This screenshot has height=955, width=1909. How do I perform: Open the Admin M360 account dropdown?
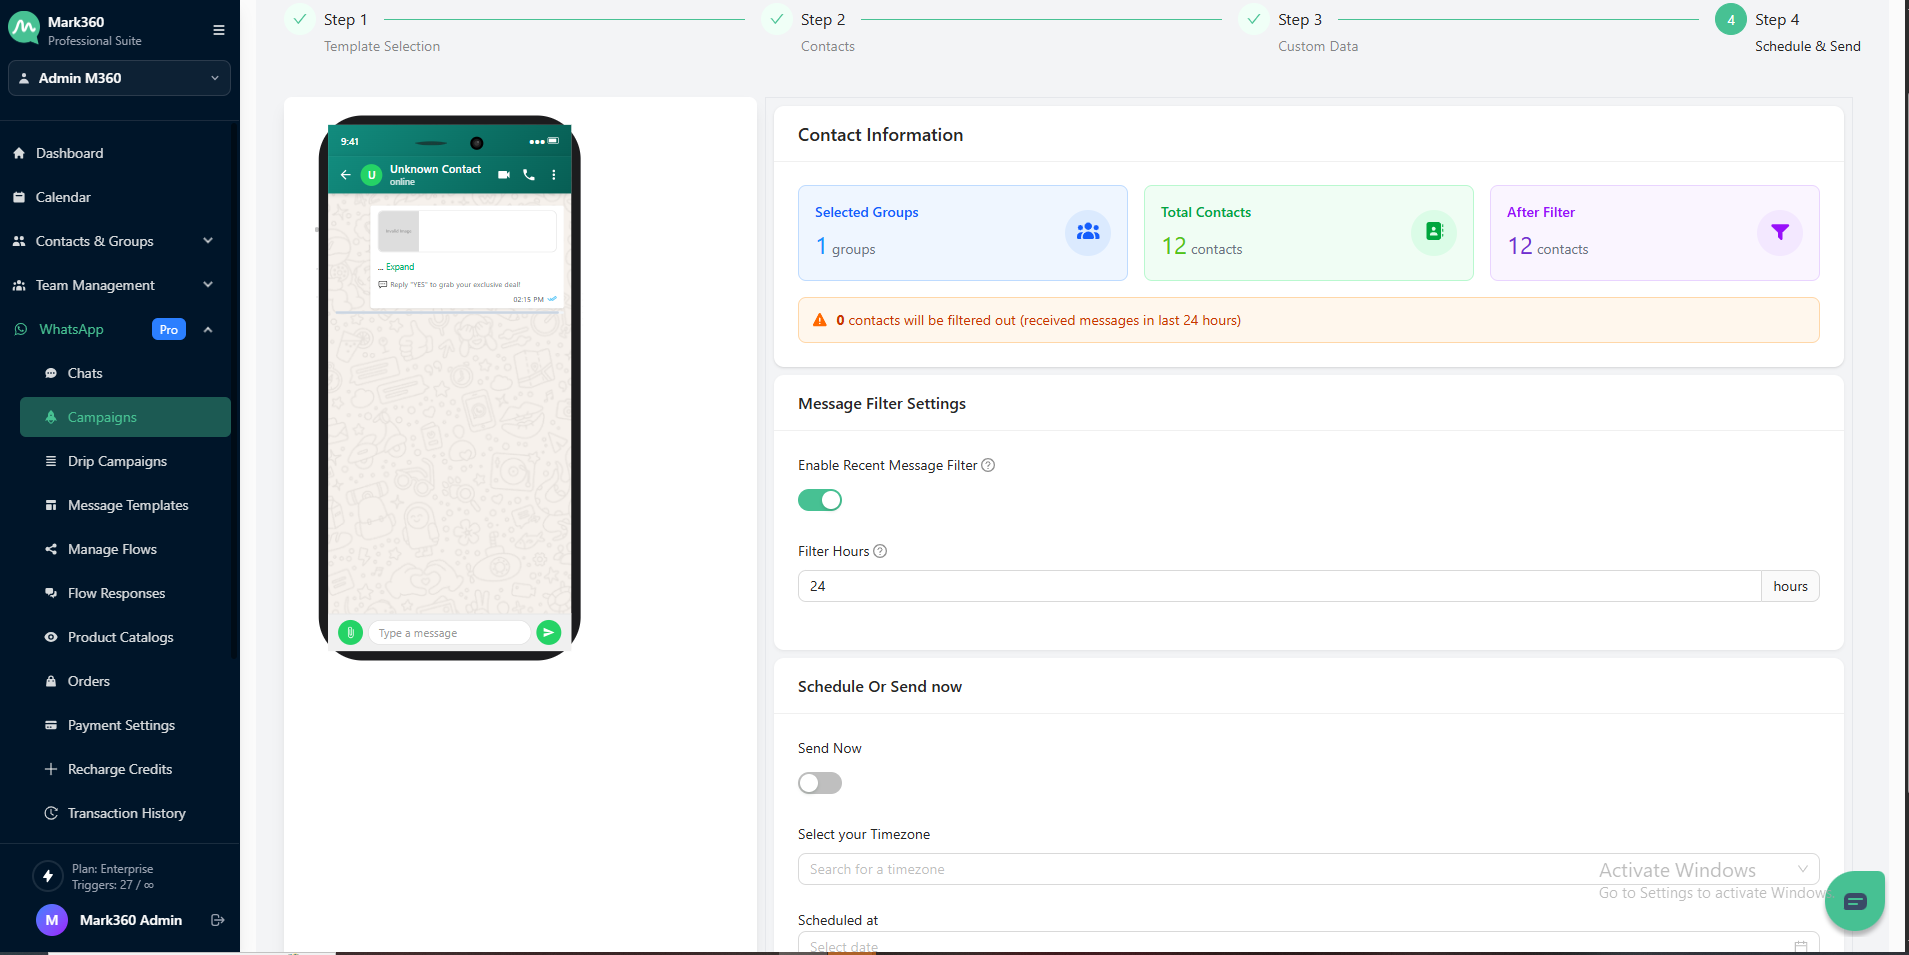click(x=119, y=78)
